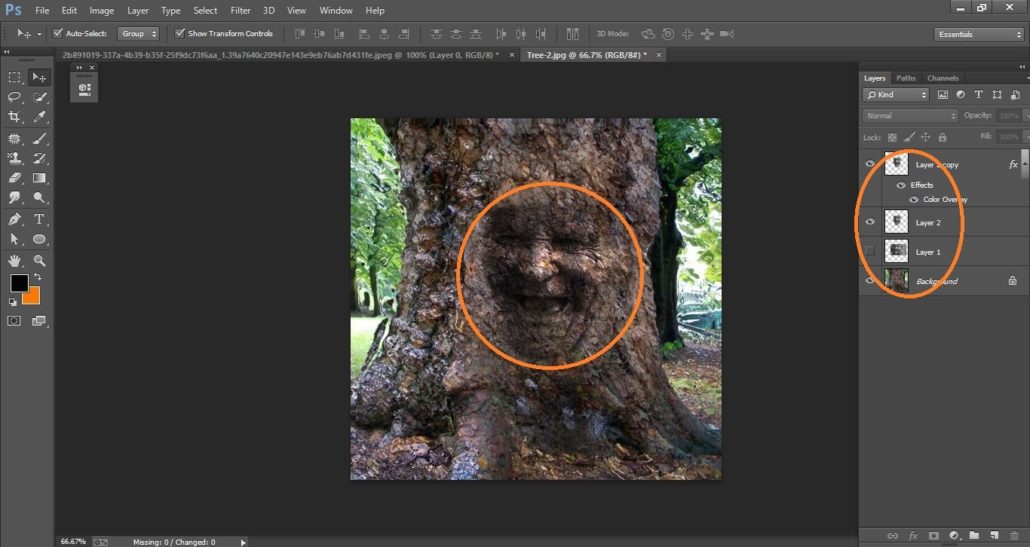Open the layer filter Kind dropdown
Screen dimensions: 1030x547
(x=895, y=95)
